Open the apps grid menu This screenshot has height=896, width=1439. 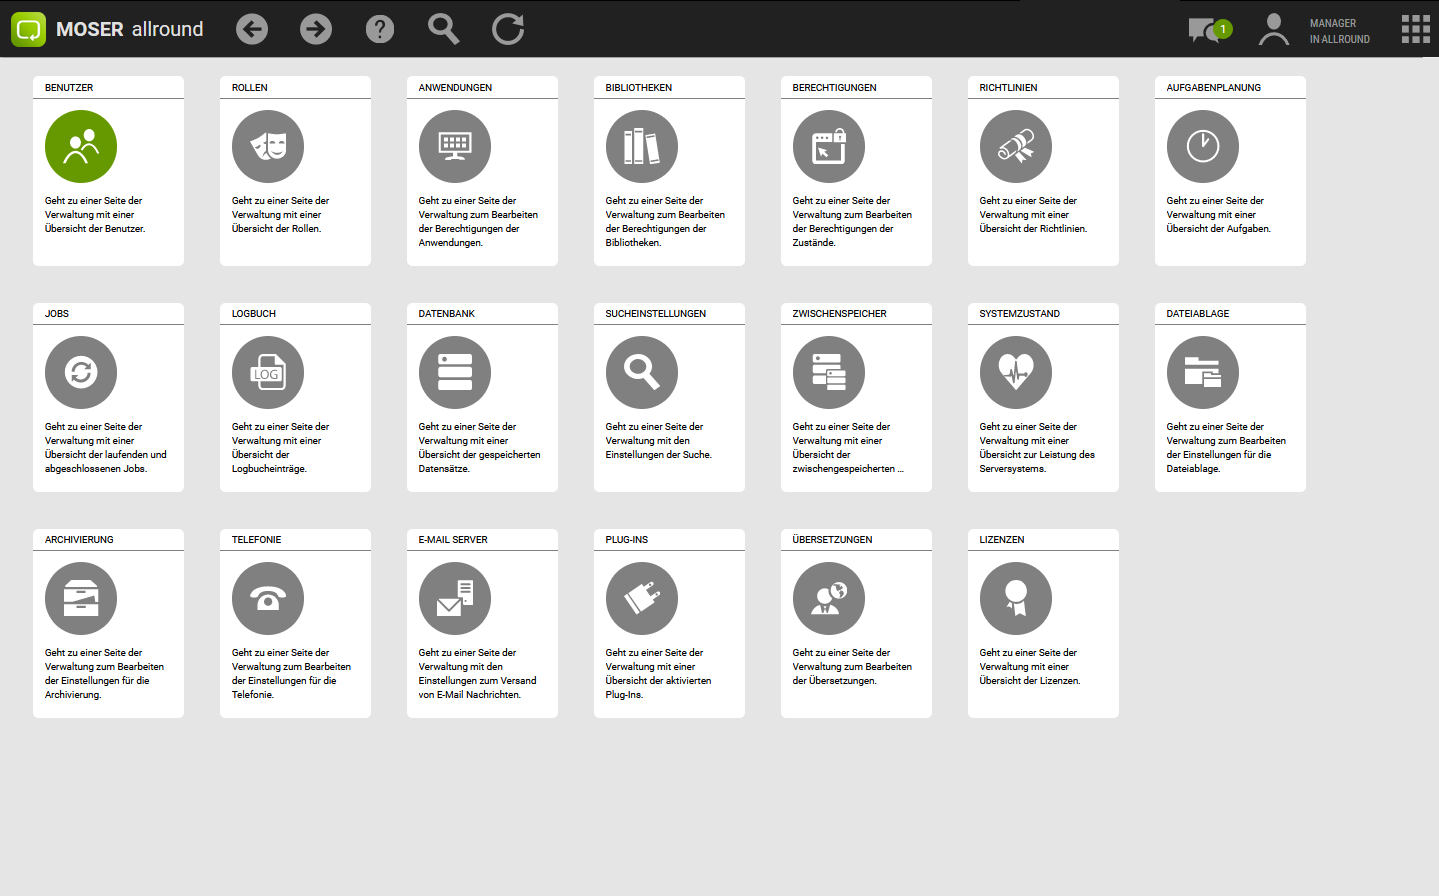tap(1415, 29)
